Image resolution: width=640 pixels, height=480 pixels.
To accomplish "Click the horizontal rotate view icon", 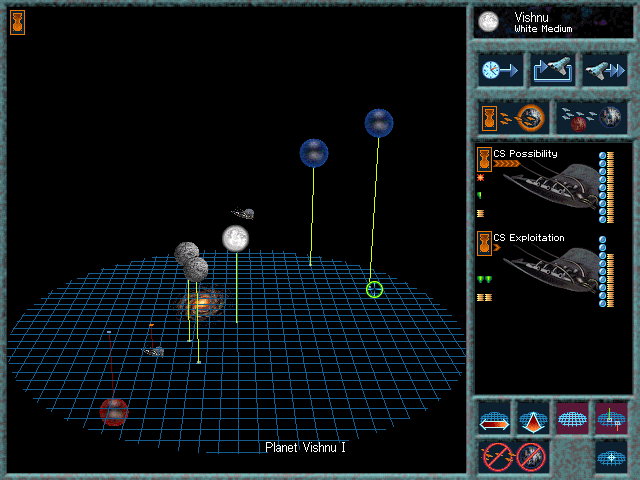I will click(494, 419).
